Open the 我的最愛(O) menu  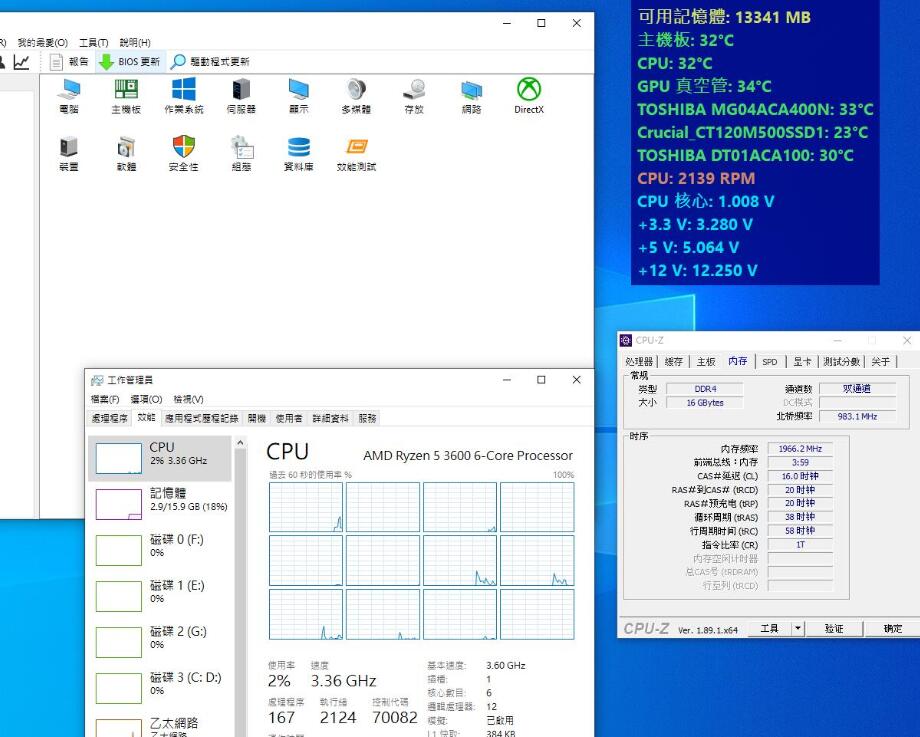(42, 42)
